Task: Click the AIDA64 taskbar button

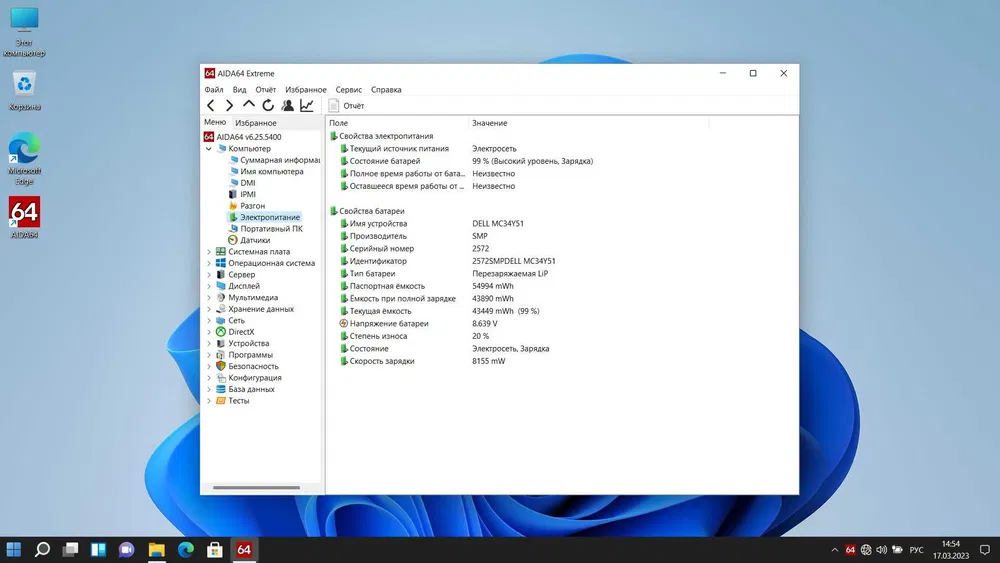Action: (244, 550)
